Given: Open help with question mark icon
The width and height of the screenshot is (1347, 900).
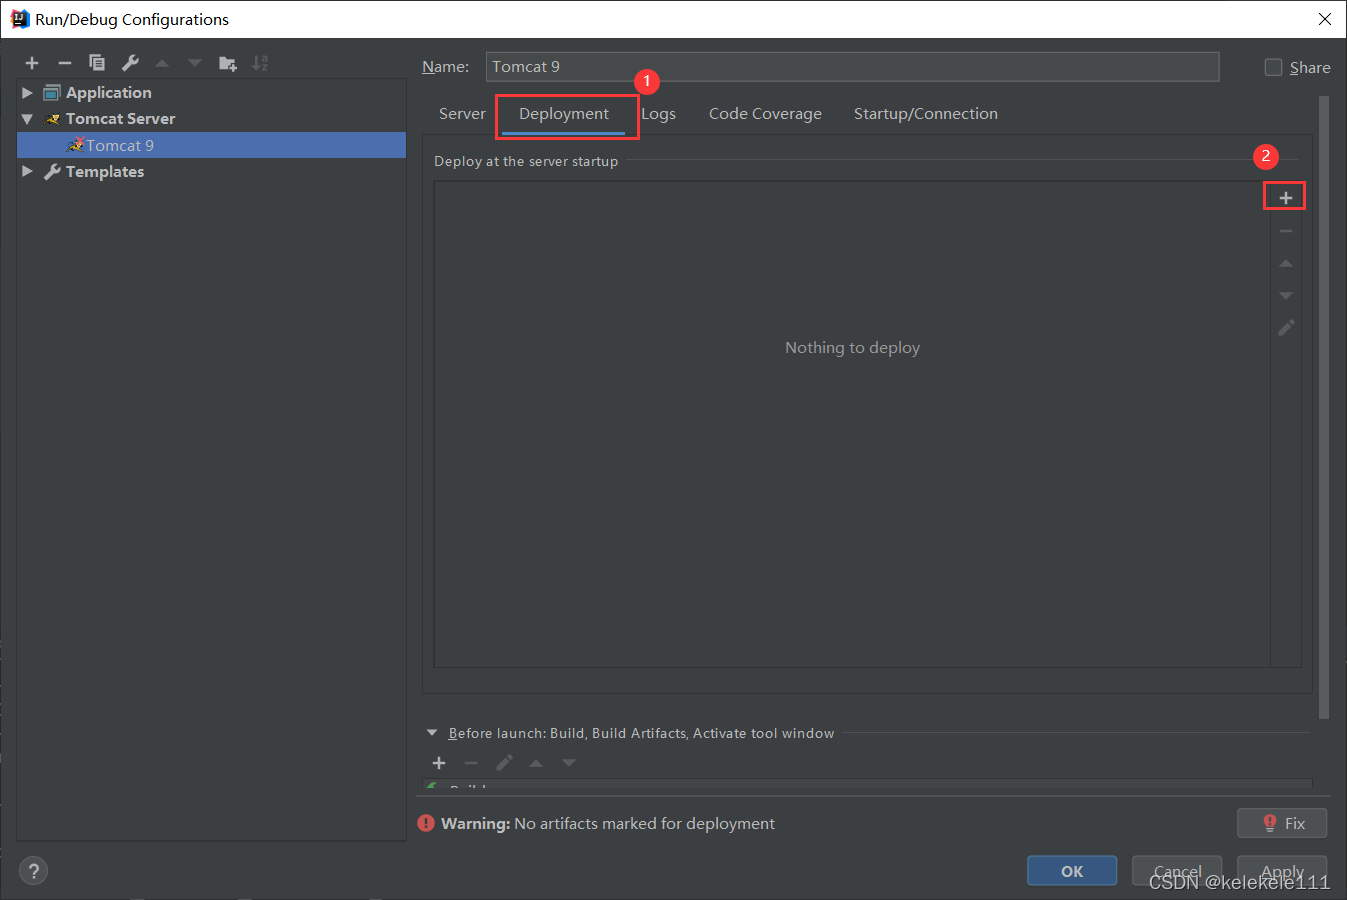Looking at the screenshot, I should click(33, 871).
